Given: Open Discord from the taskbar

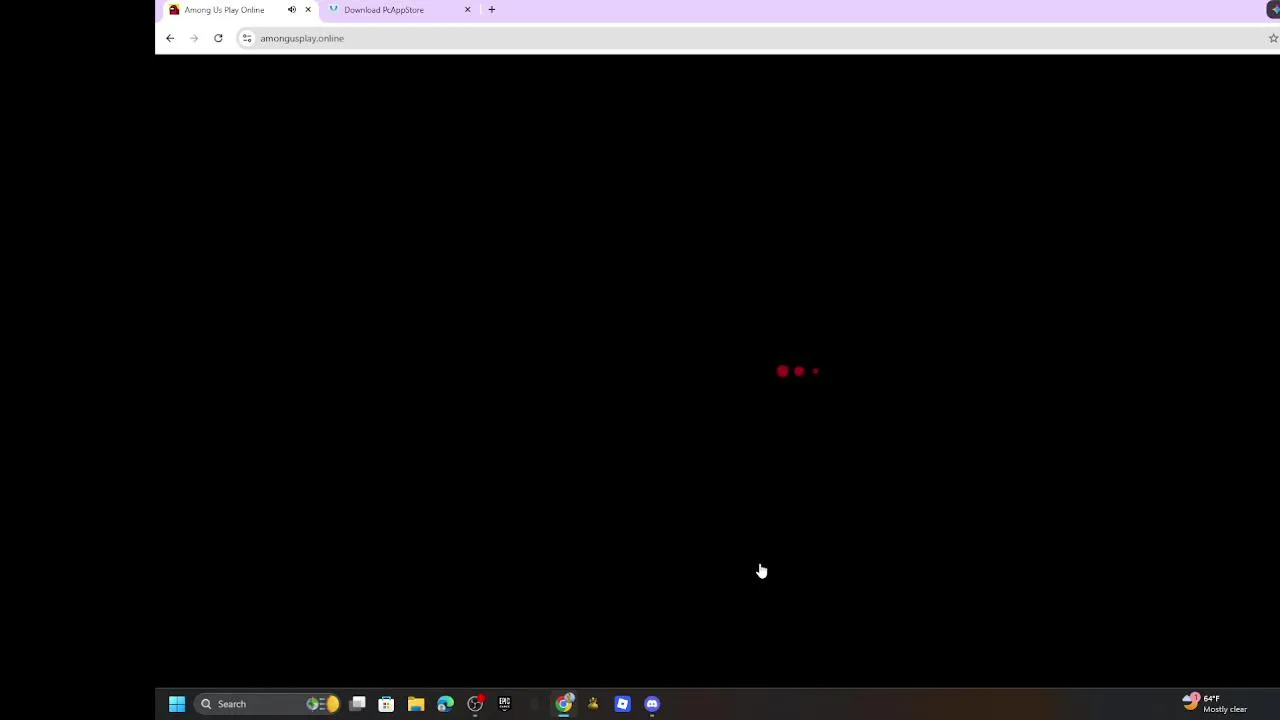Looking at the screenshot, I should tap(652, 704).
